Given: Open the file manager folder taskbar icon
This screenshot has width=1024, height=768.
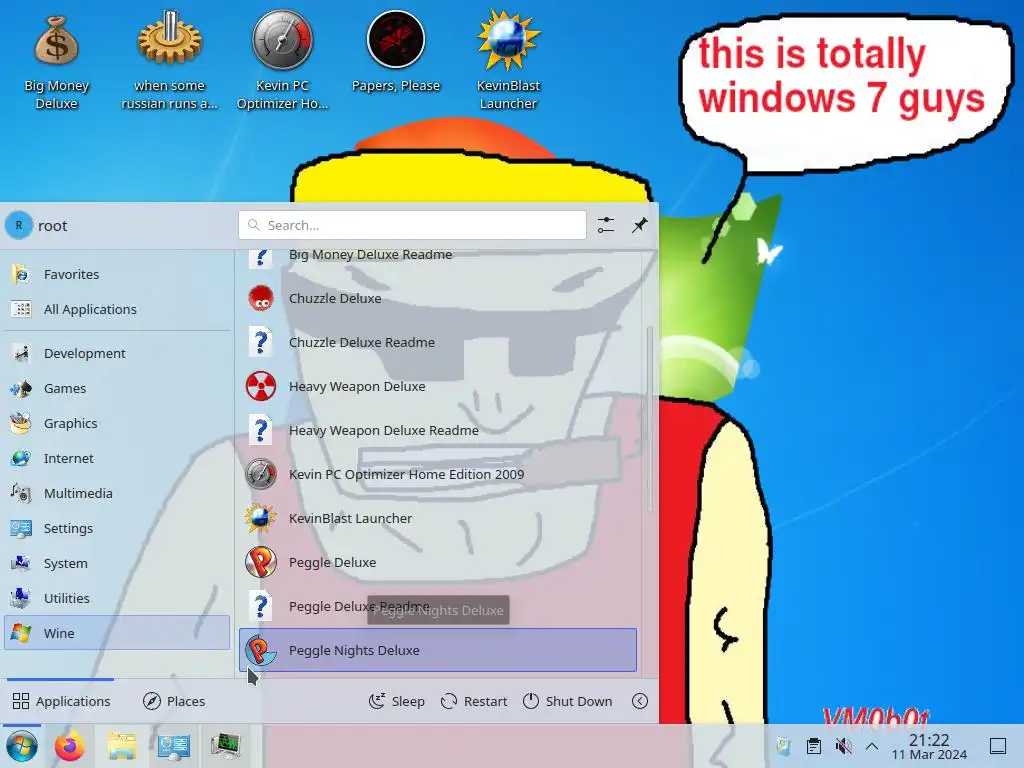Looking at the screenshot, I should pyautogui.click(x=121, y=746).
